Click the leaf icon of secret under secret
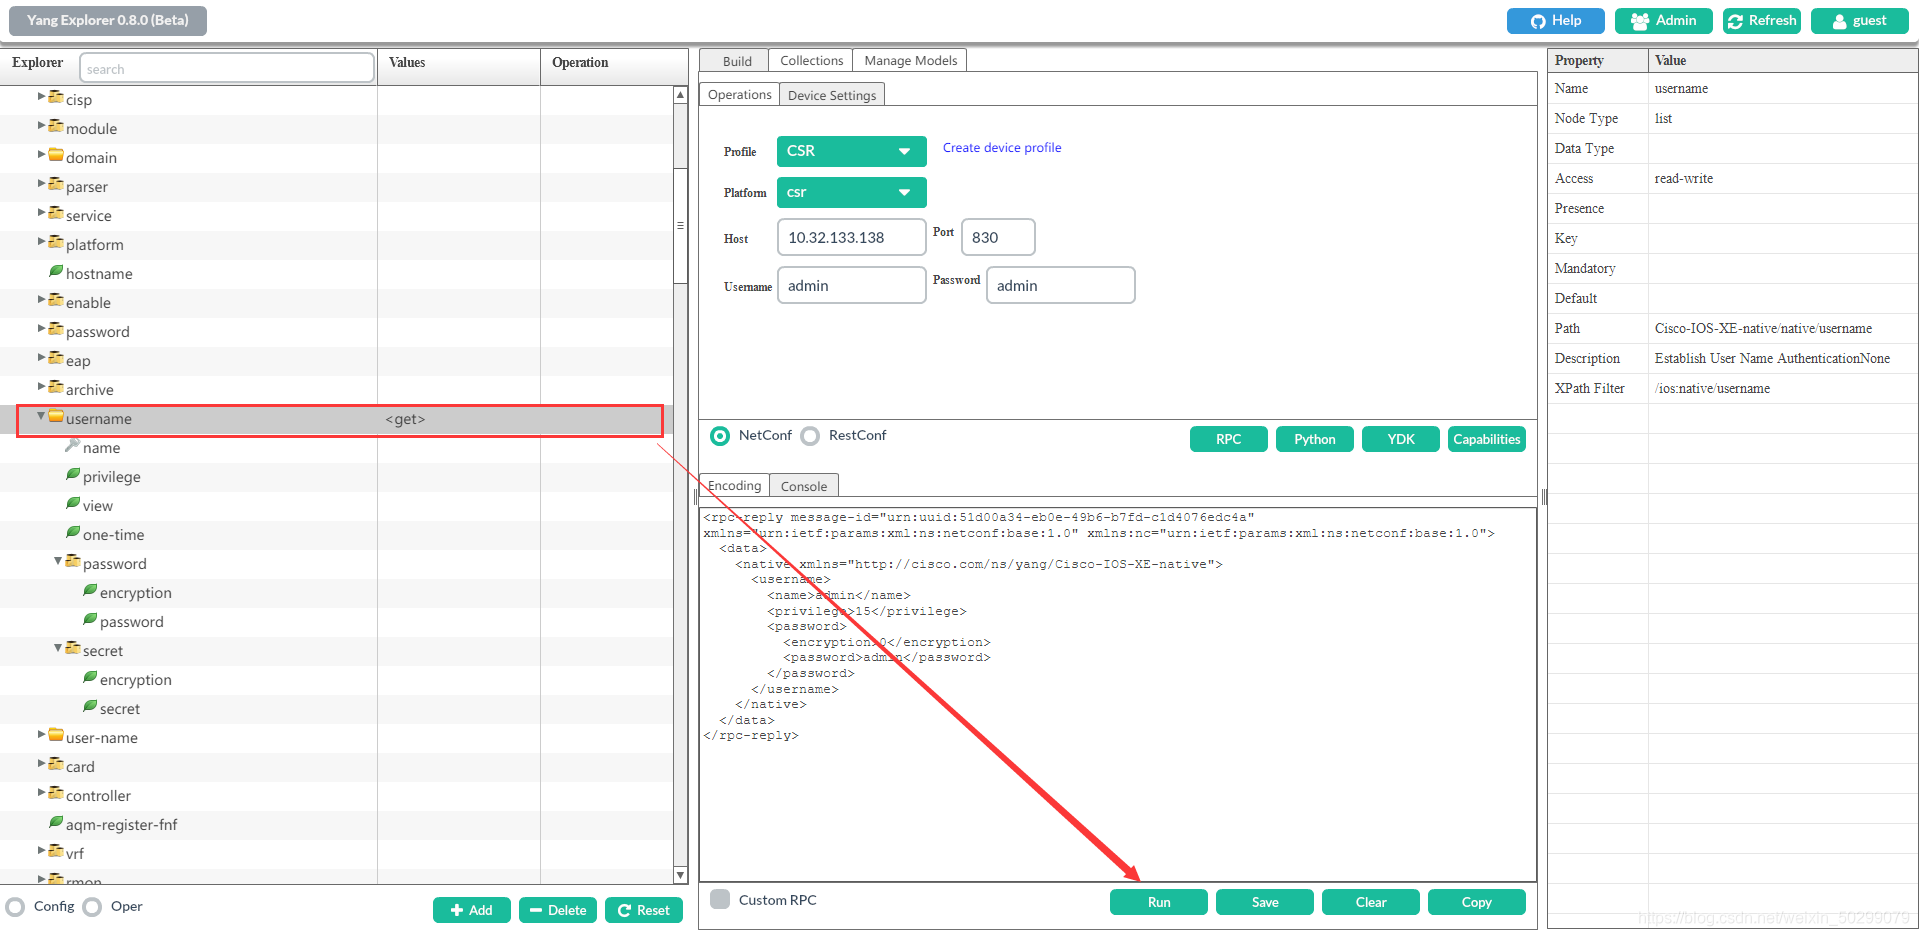 [x=90, y=706]
